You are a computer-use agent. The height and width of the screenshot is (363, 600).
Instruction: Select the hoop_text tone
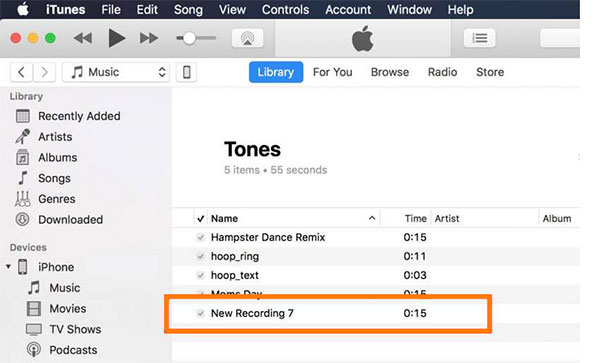click(x=235, y=275)
